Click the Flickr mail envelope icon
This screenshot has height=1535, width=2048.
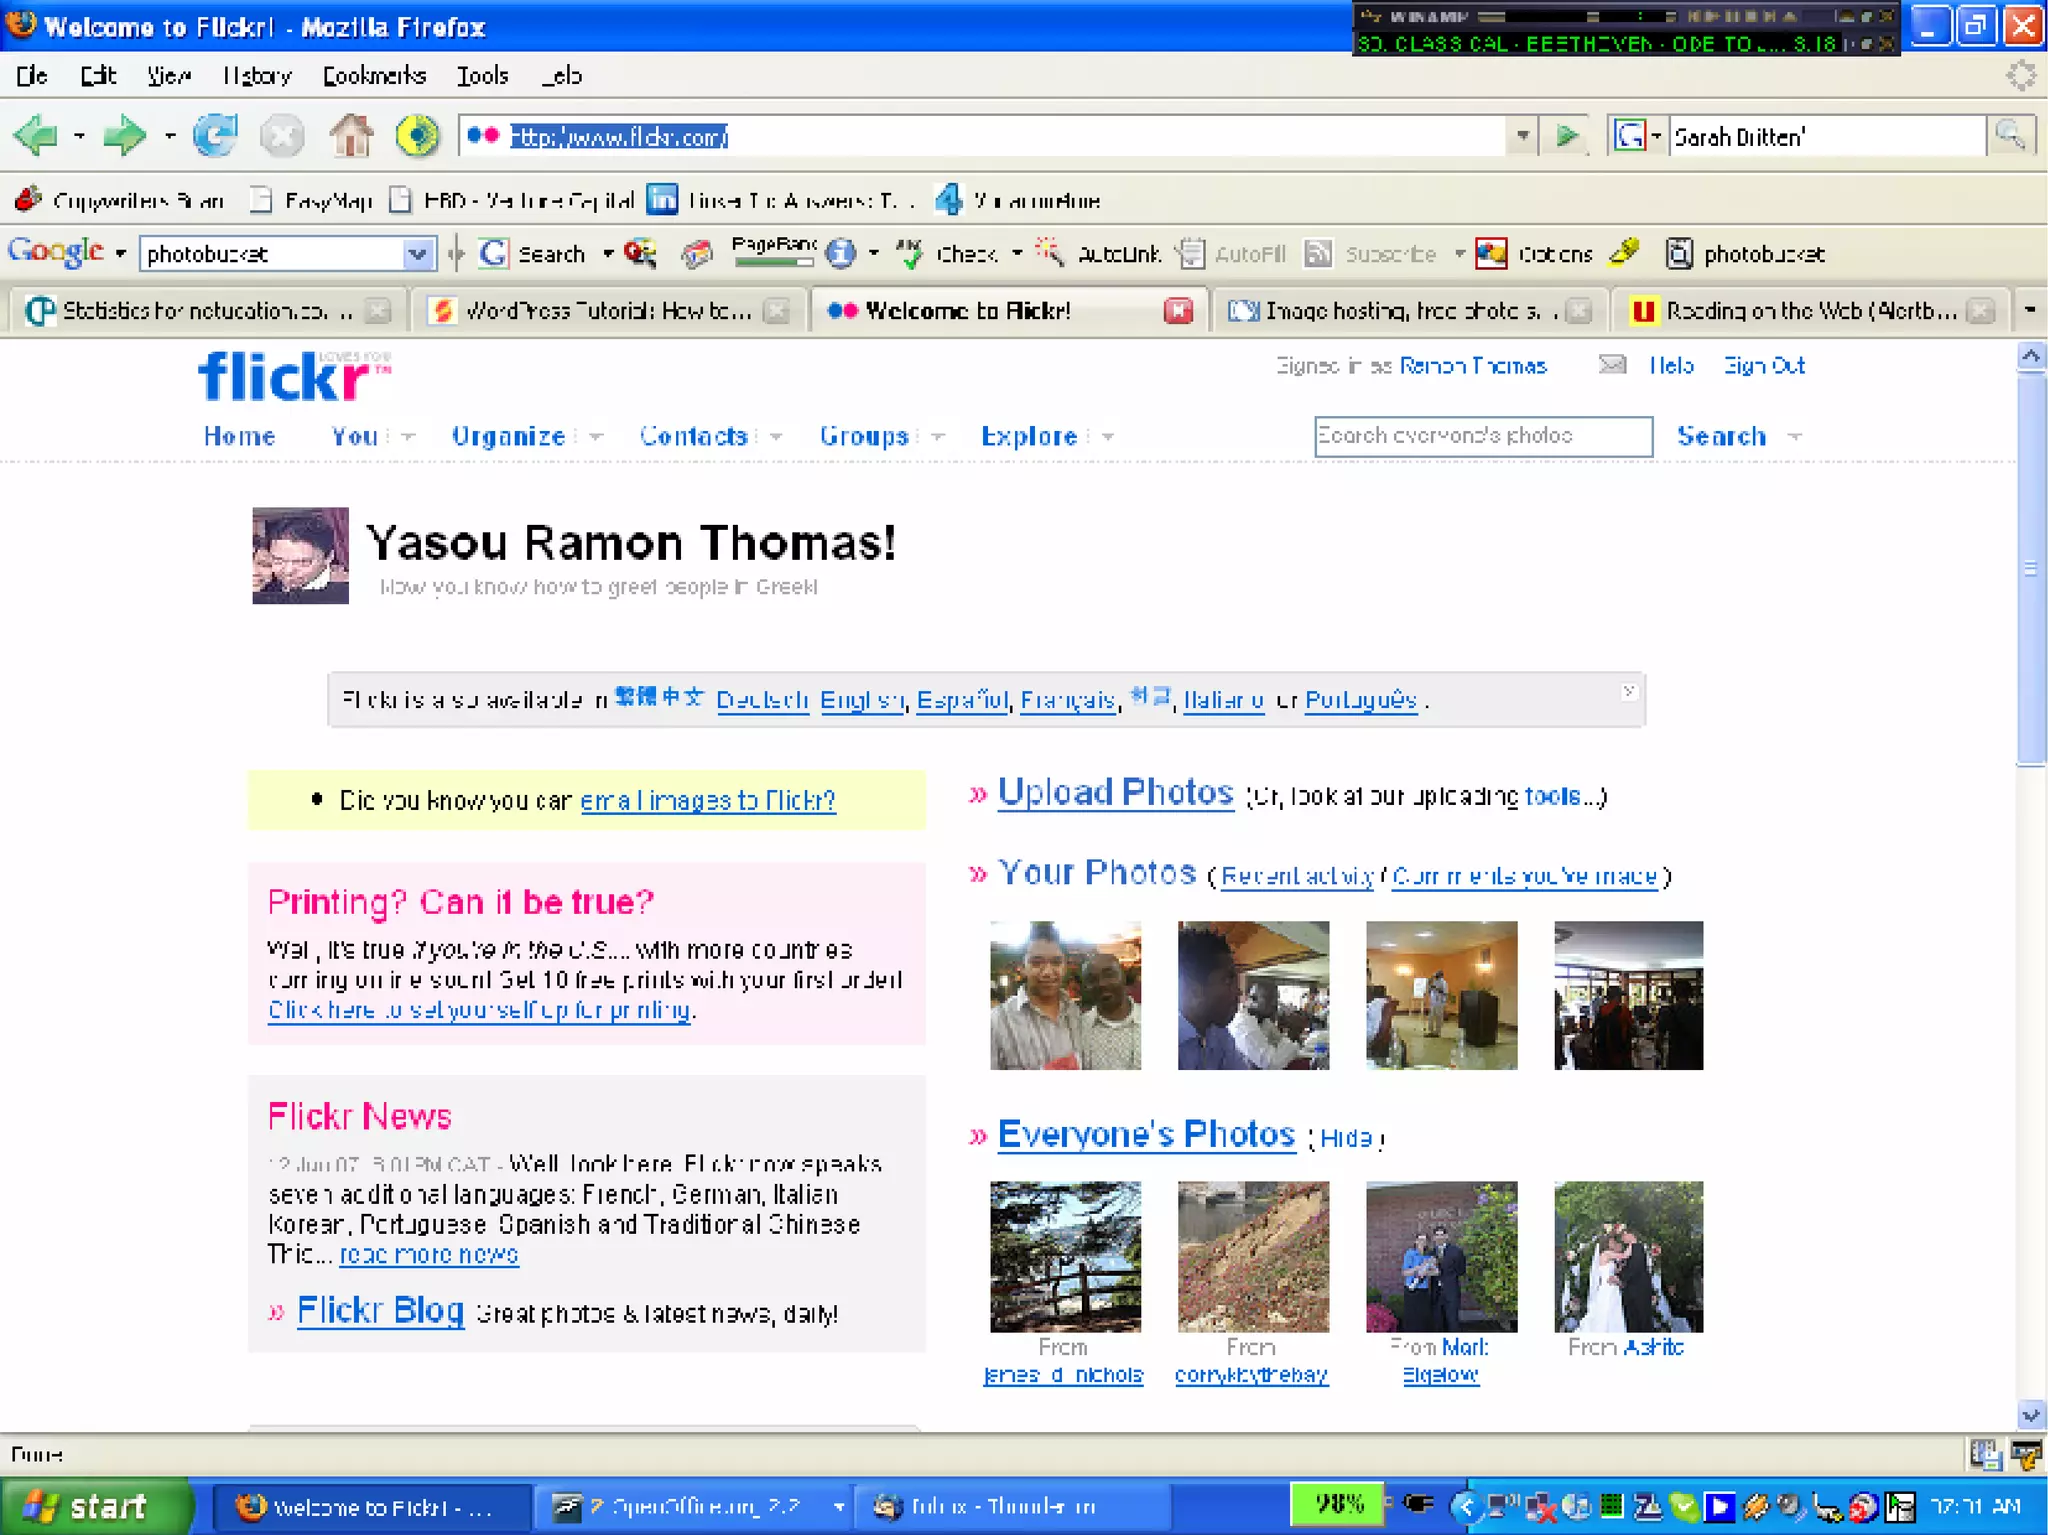click(1612, 365)
